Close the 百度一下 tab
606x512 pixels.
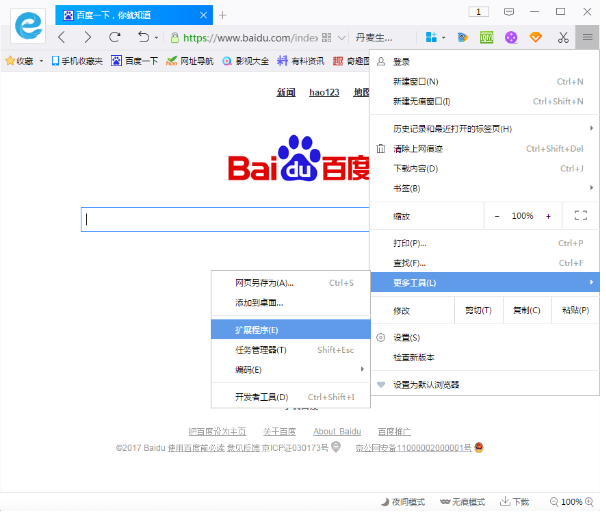pyautogui.click(x=203, y=15)
